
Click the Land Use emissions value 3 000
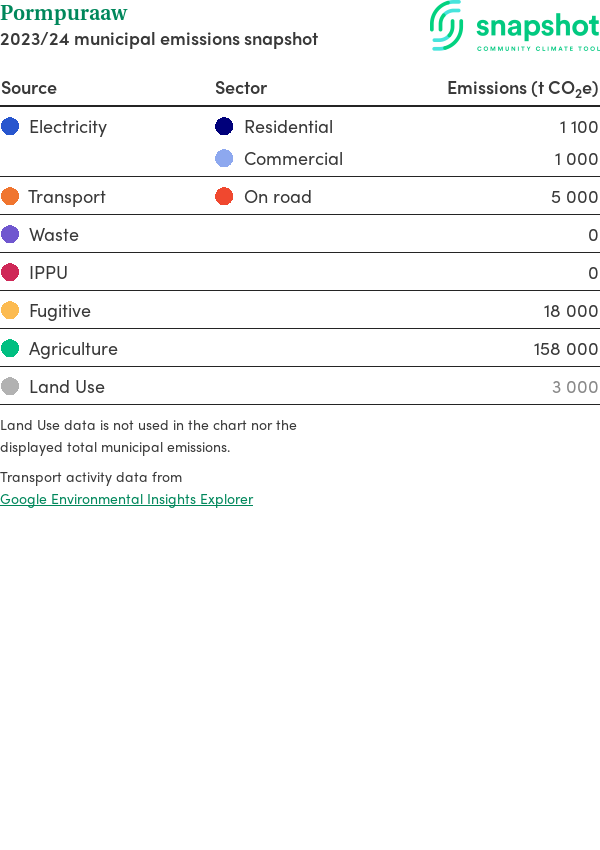575,387
